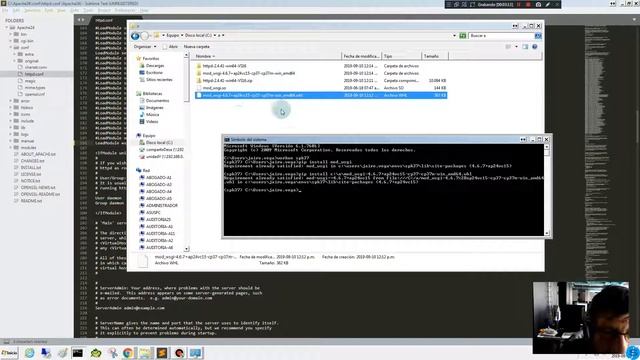Open Documentos library in navigation pane
Viewport: 640px width, 360px height.
coord(157,100)
